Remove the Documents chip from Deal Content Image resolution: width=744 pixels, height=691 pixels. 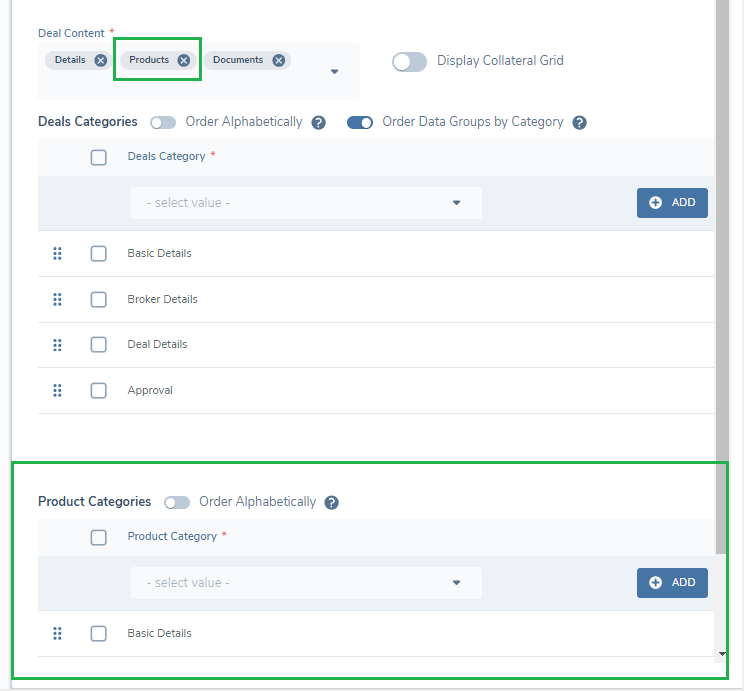[x=279, y=60]
